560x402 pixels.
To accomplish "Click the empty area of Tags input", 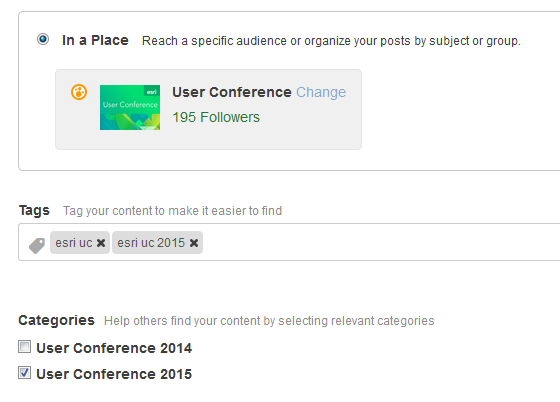I will 379,242.
